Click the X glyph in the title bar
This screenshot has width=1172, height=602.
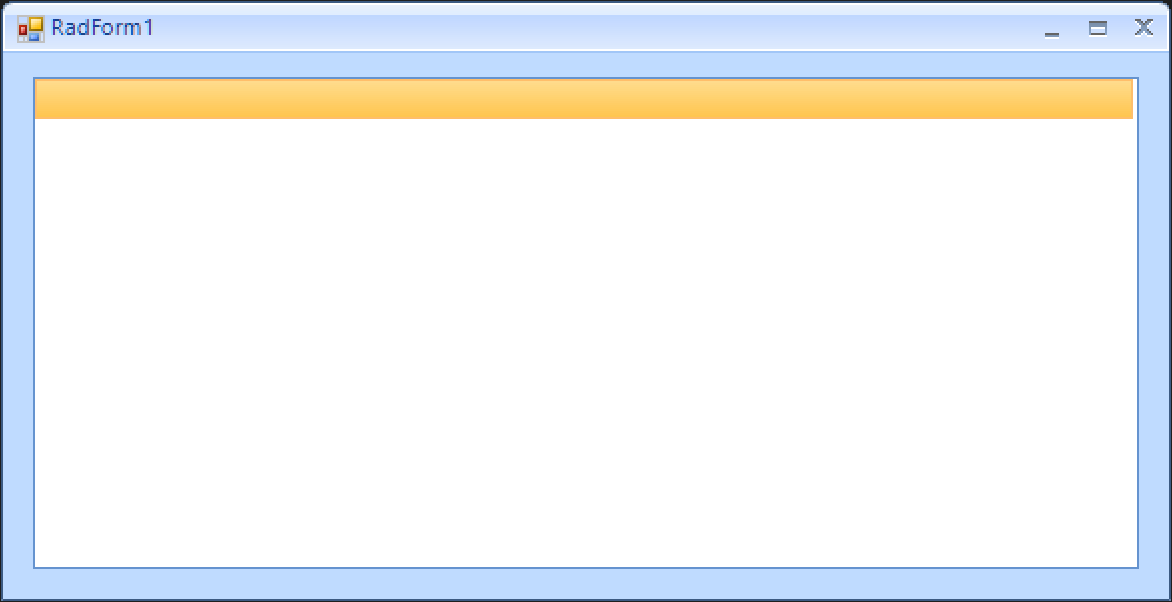pos(1144,28)
